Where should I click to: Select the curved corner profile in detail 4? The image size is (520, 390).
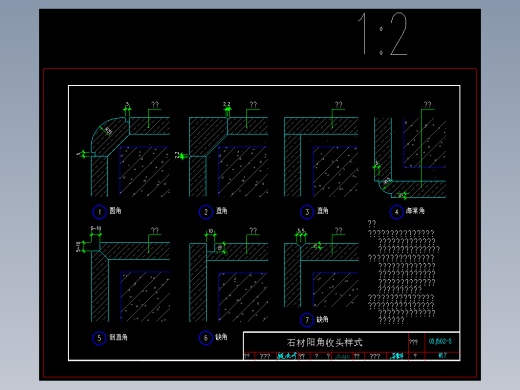[383, 187]
